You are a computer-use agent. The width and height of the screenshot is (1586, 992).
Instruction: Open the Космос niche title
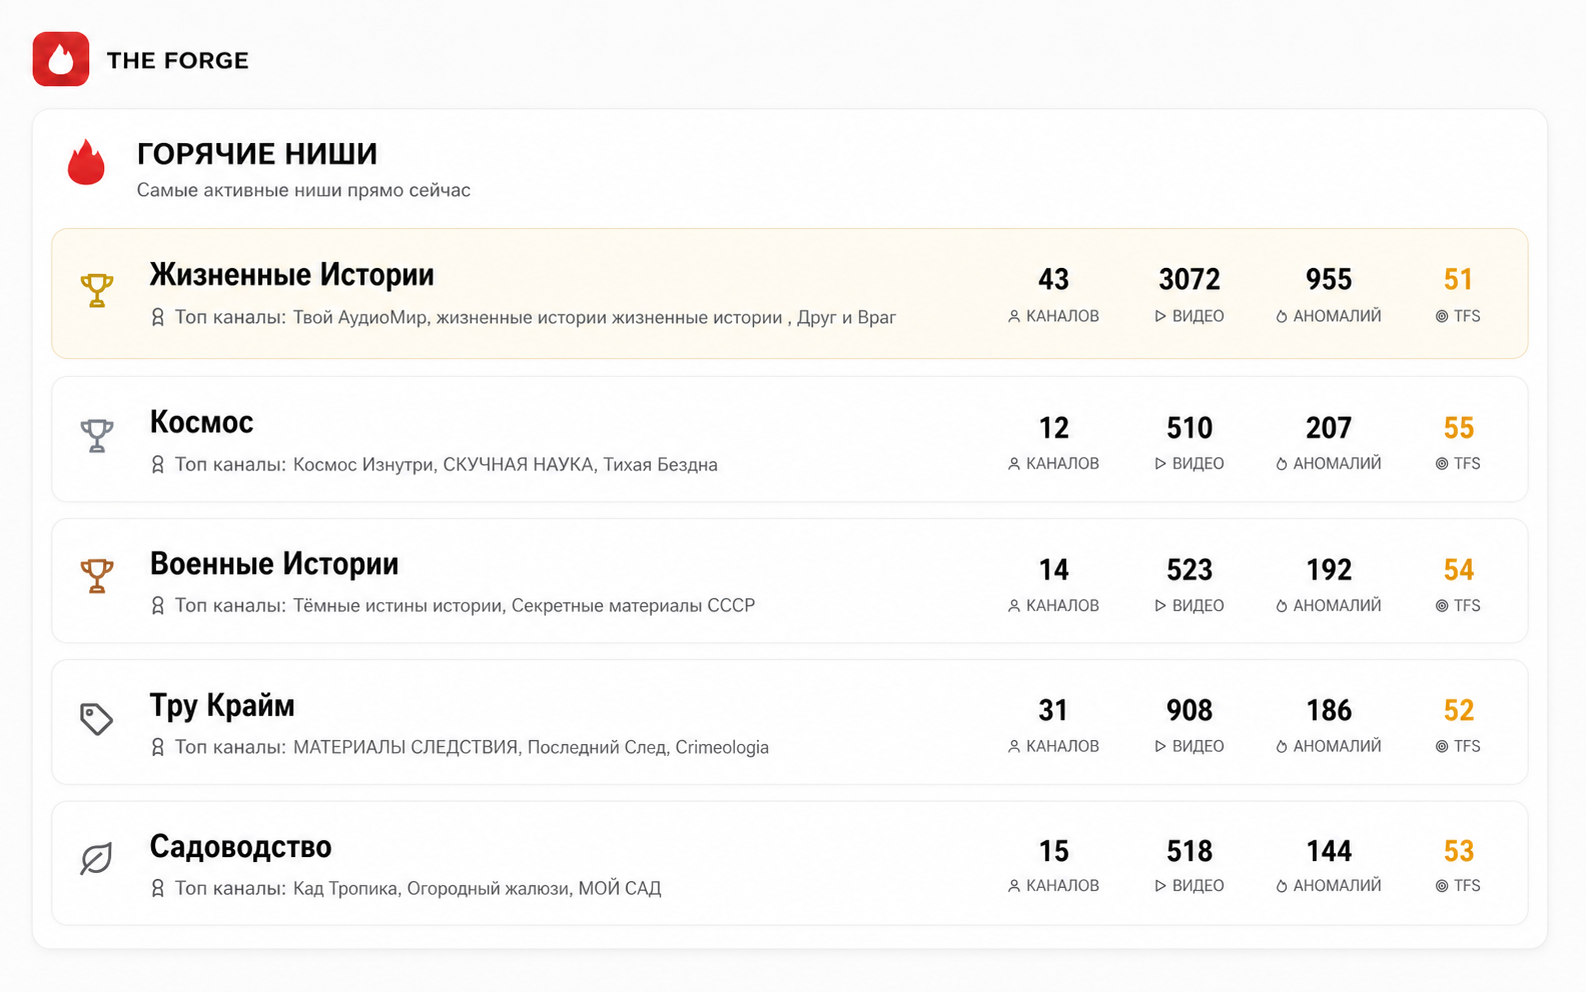pos(202,422)
